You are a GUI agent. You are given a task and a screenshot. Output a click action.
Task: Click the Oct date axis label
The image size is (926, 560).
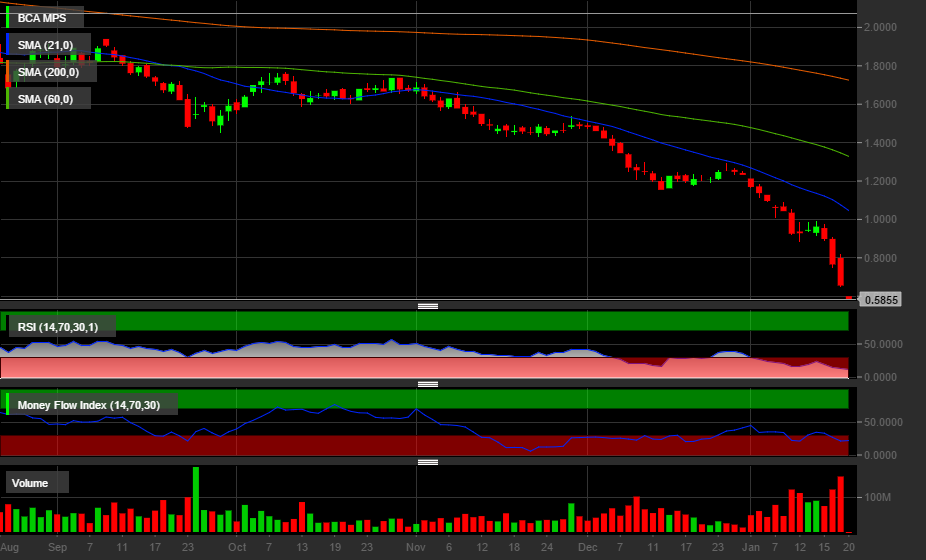point(237,547)
